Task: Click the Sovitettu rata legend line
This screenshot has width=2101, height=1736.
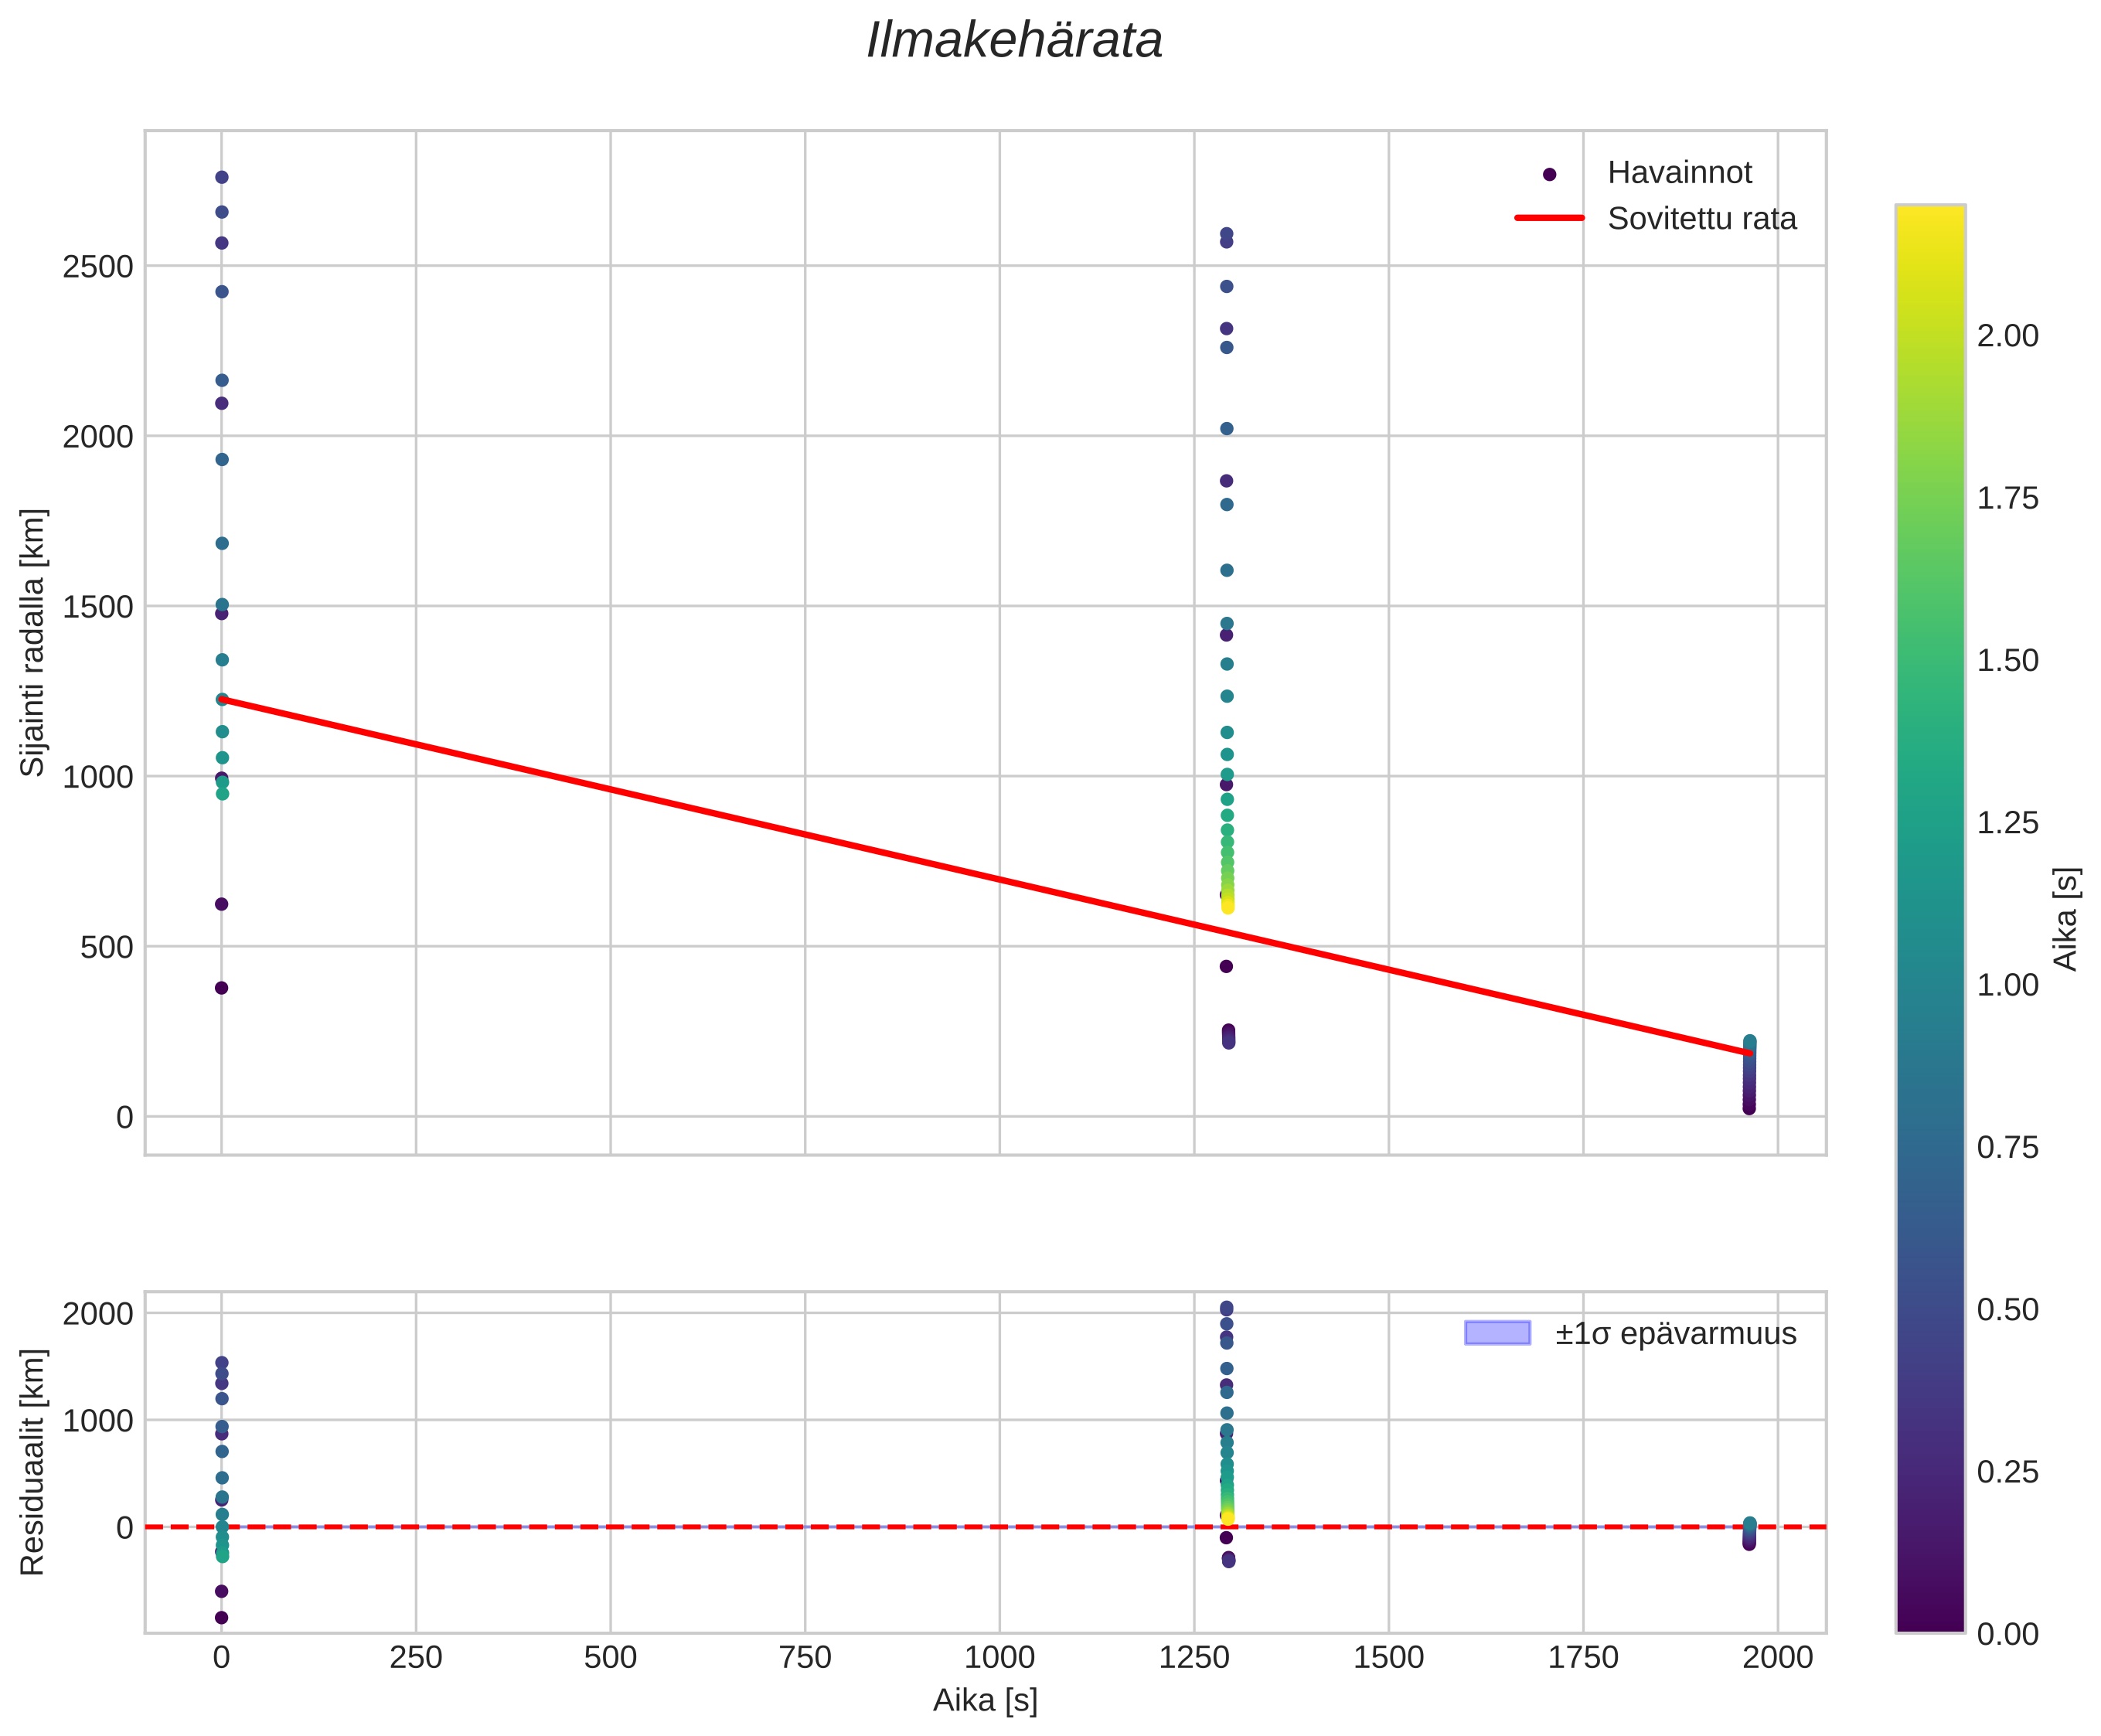Action: click(x=1549, y=218)
